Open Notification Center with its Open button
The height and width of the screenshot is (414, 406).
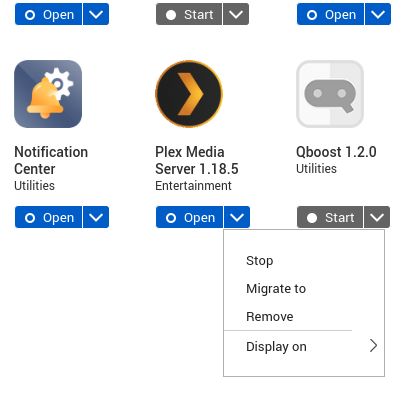(49, 217)
